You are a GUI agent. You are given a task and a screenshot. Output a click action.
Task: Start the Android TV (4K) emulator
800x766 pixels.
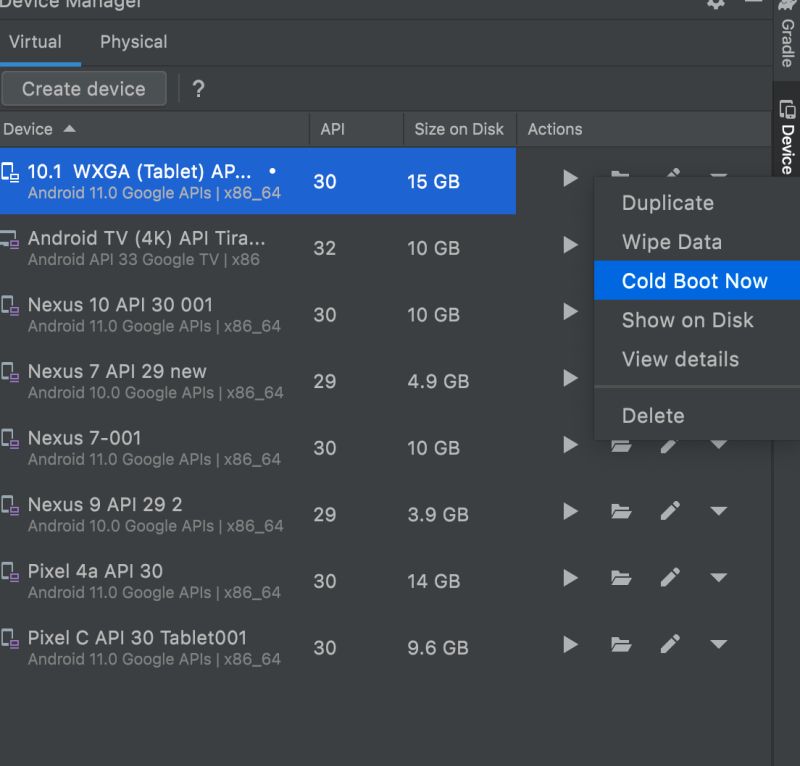point(570,245)
